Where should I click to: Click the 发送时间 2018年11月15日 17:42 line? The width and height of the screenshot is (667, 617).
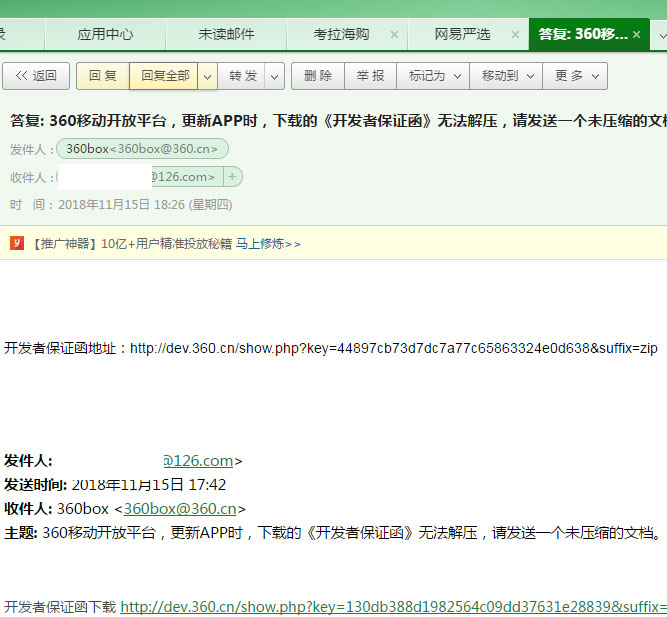(x=115, y=485)
